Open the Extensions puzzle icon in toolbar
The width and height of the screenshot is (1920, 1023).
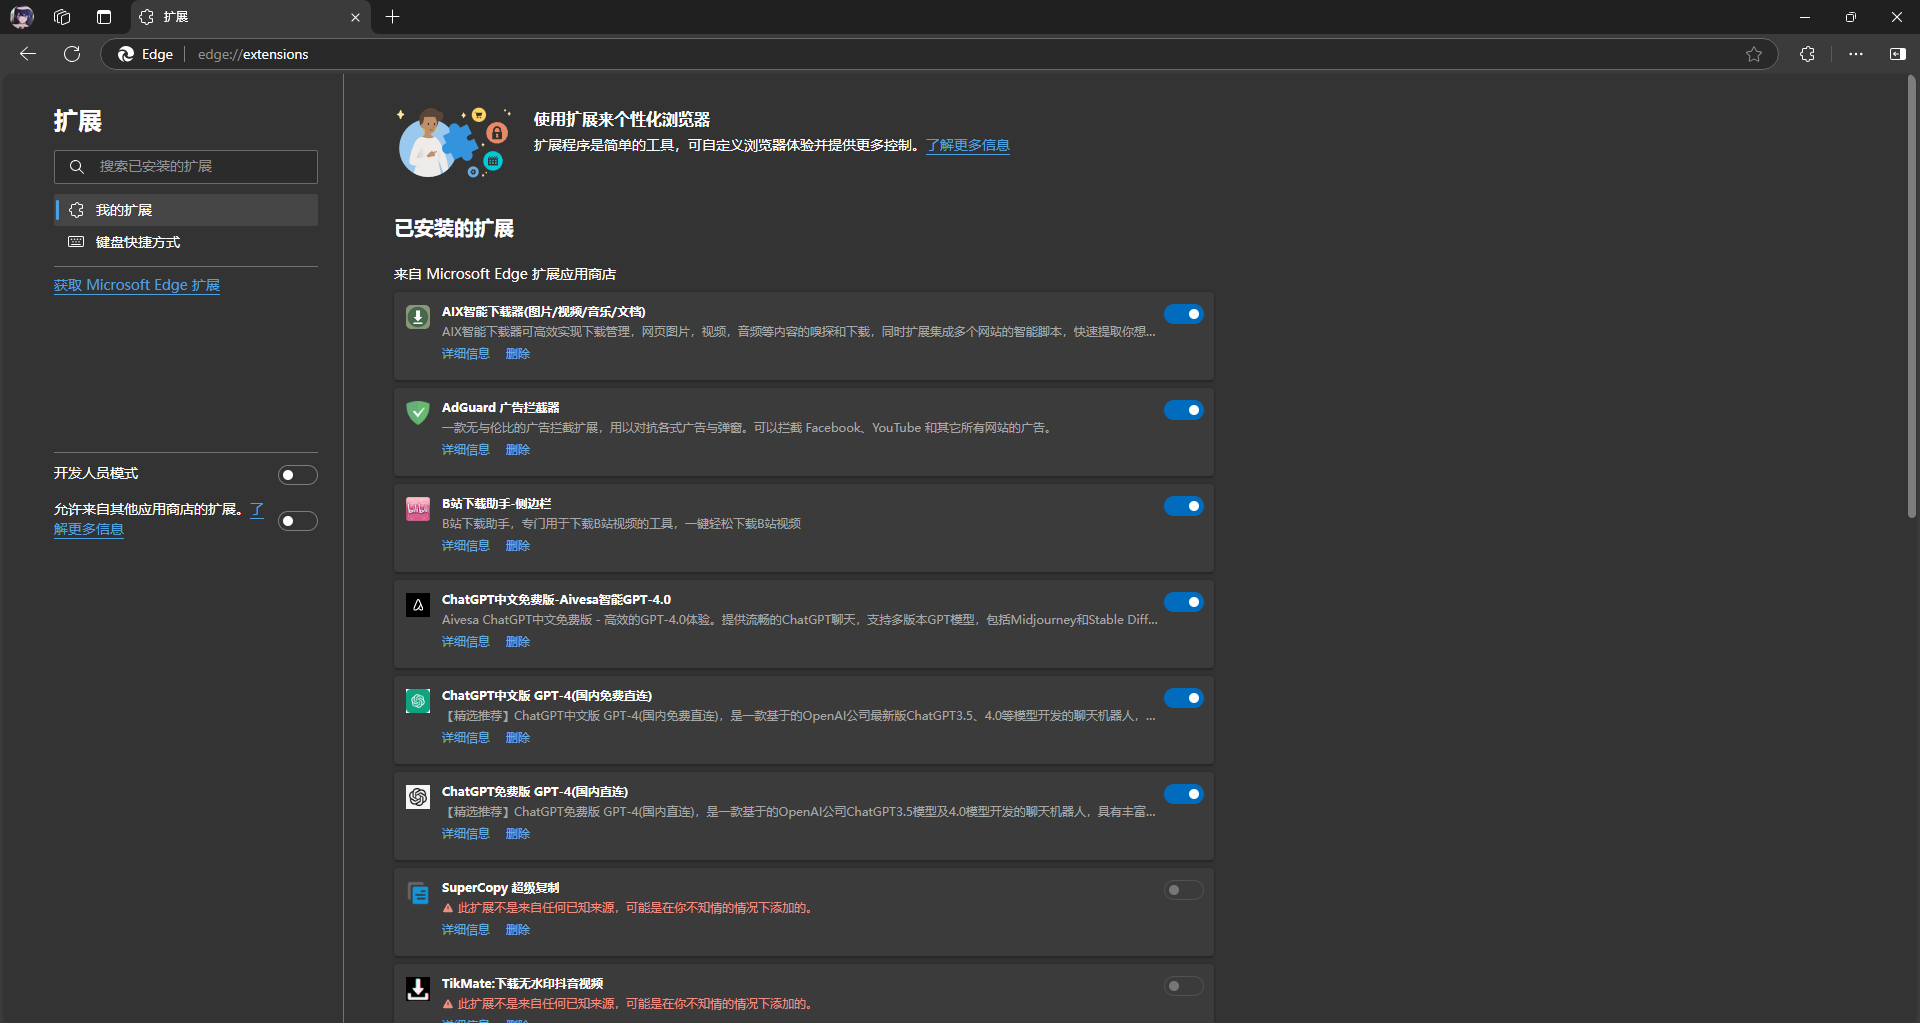(1807, 54)
